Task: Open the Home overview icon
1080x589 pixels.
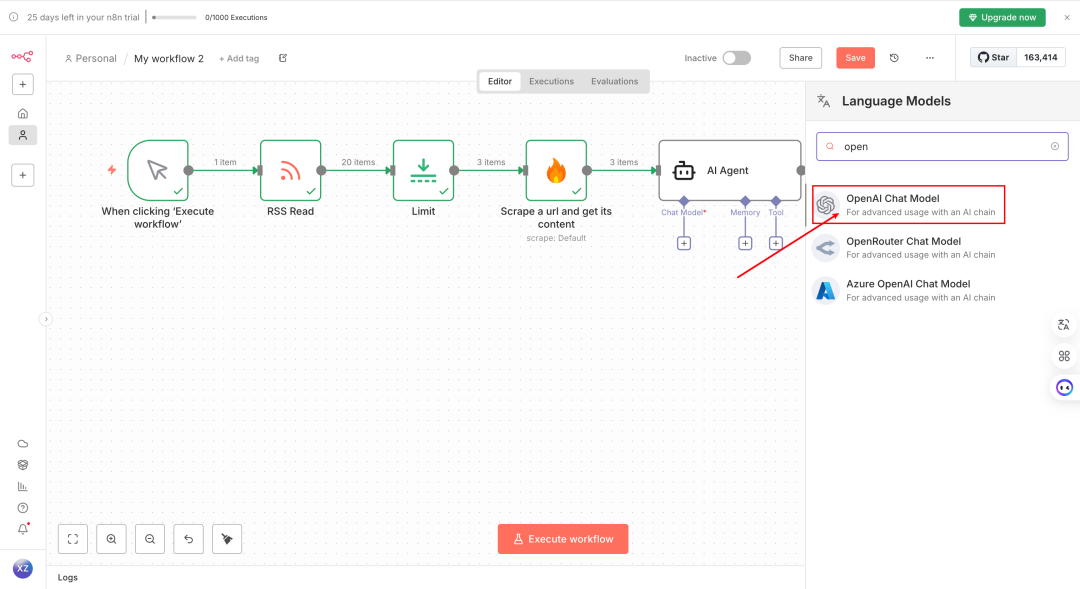Action: pos(23,114)
